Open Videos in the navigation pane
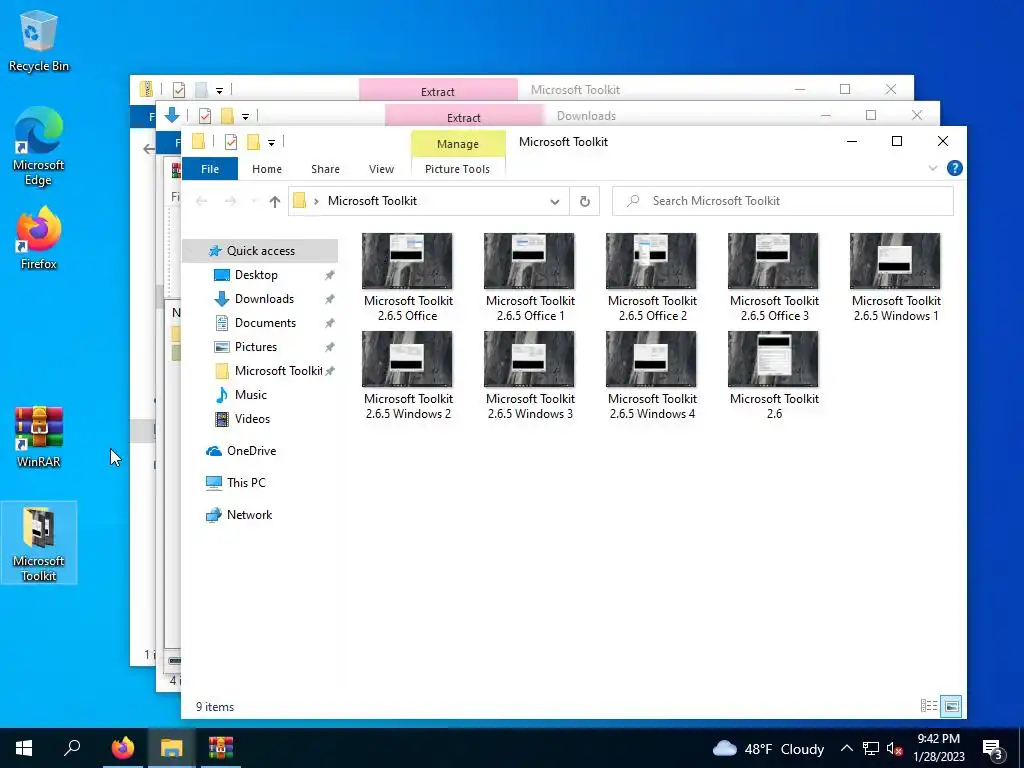 (252, 419)
